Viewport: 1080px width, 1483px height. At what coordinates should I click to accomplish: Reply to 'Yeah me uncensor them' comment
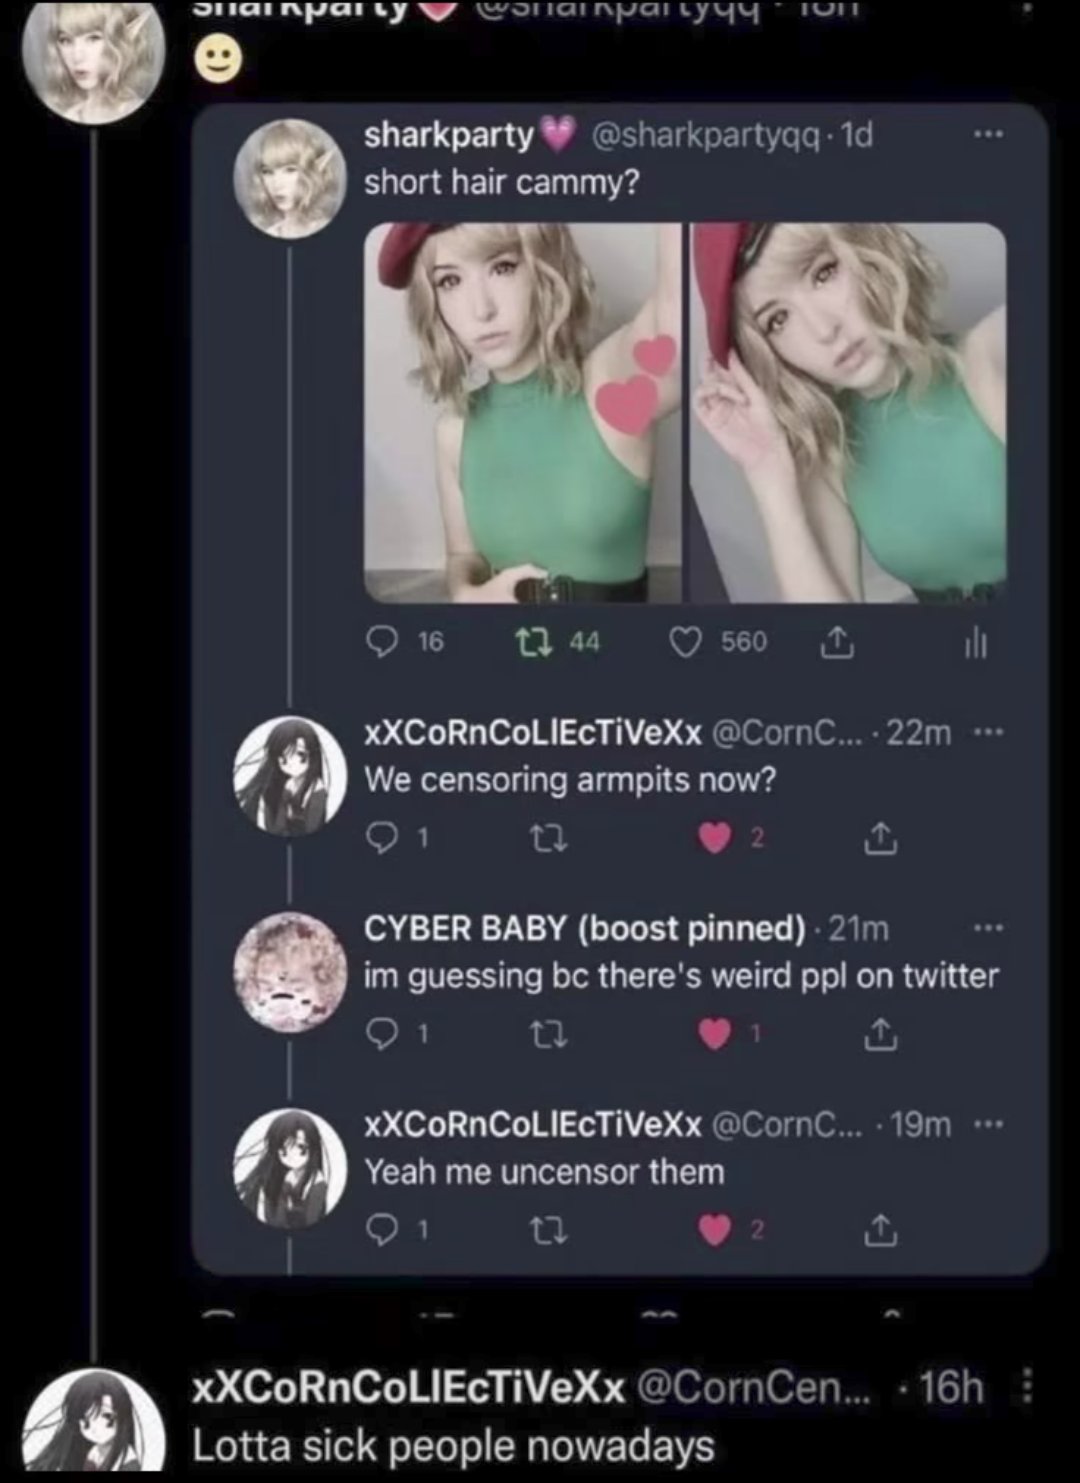[x=381, y=1232]
